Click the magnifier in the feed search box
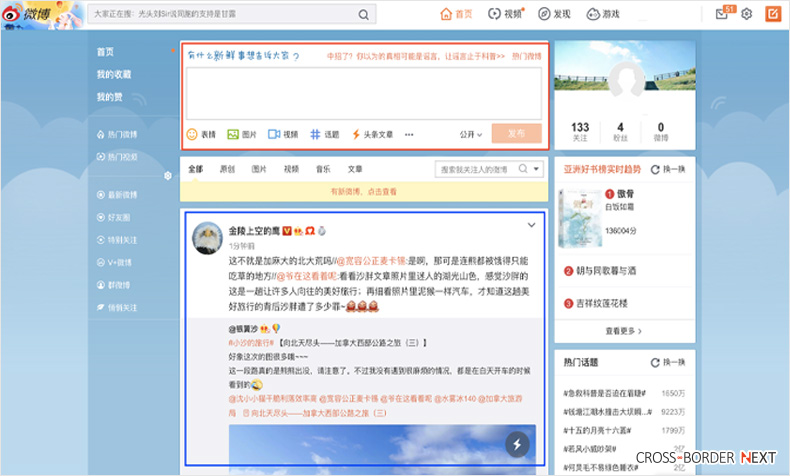This screenshot has width=790, height=476. tap(523, 169)
